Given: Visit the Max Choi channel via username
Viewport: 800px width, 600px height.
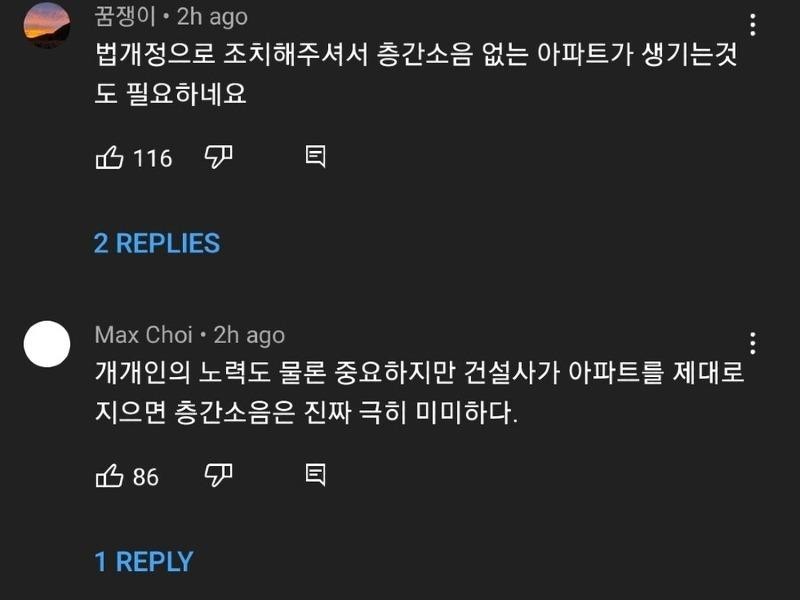Looking at the screenshot, I should pyautogui.click(x=144, y=335).
